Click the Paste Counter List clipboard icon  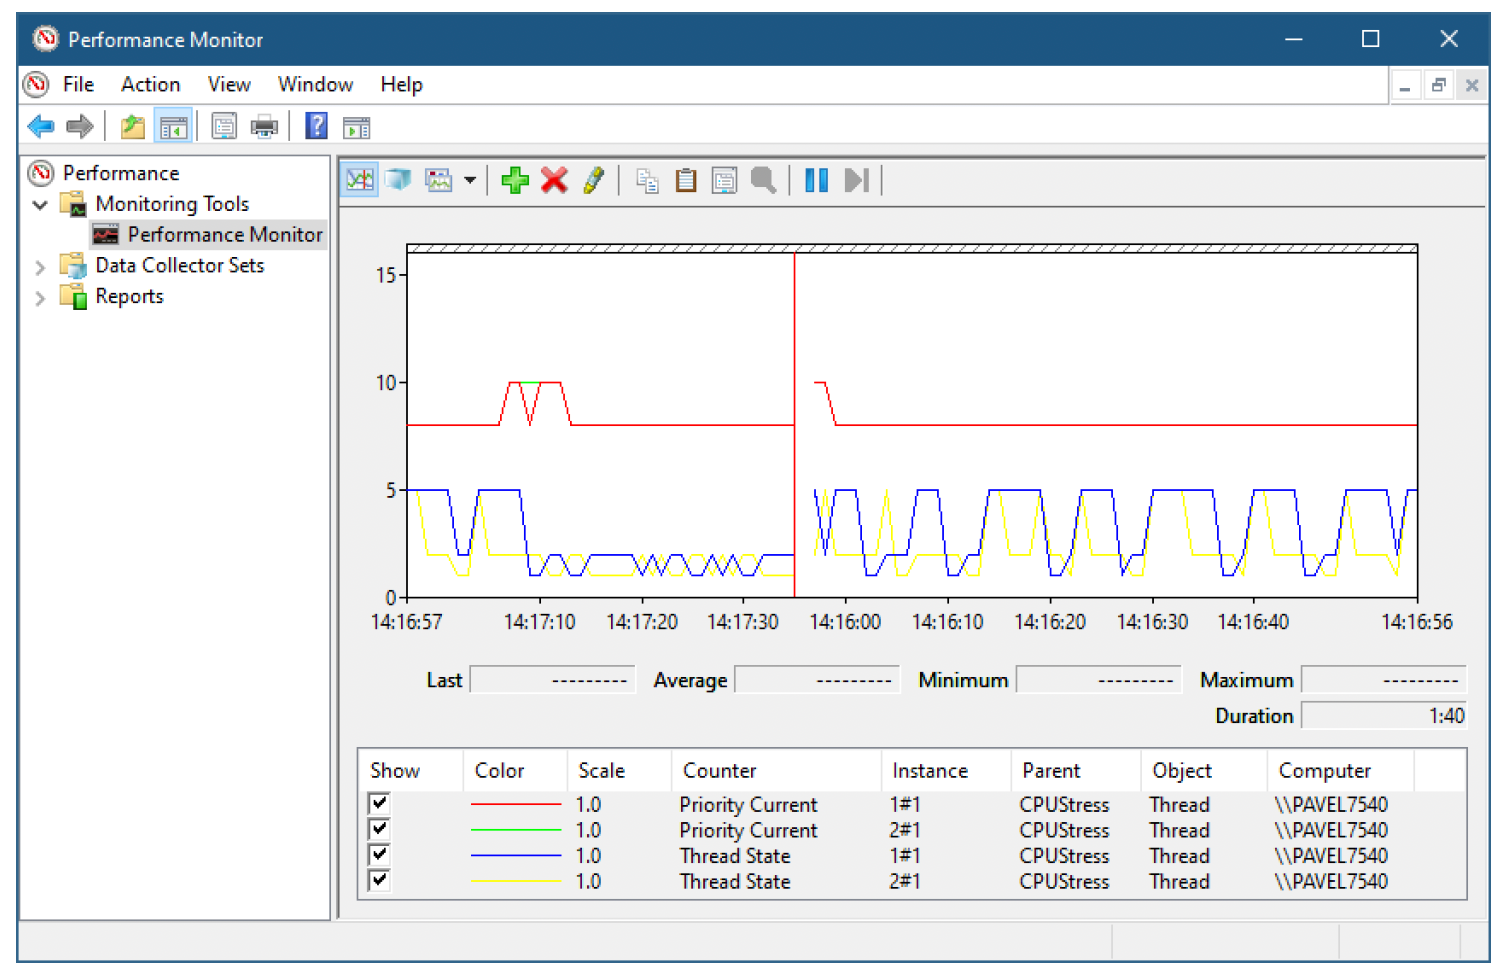click(x=685, y=180)
